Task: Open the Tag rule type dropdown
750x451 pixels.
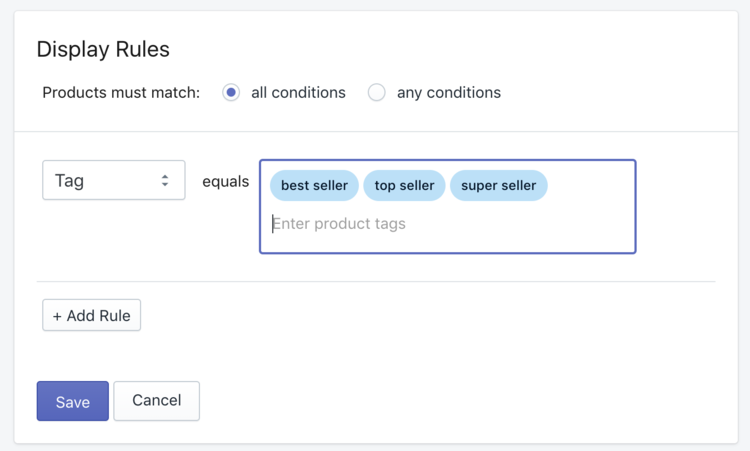Action: 113,181
